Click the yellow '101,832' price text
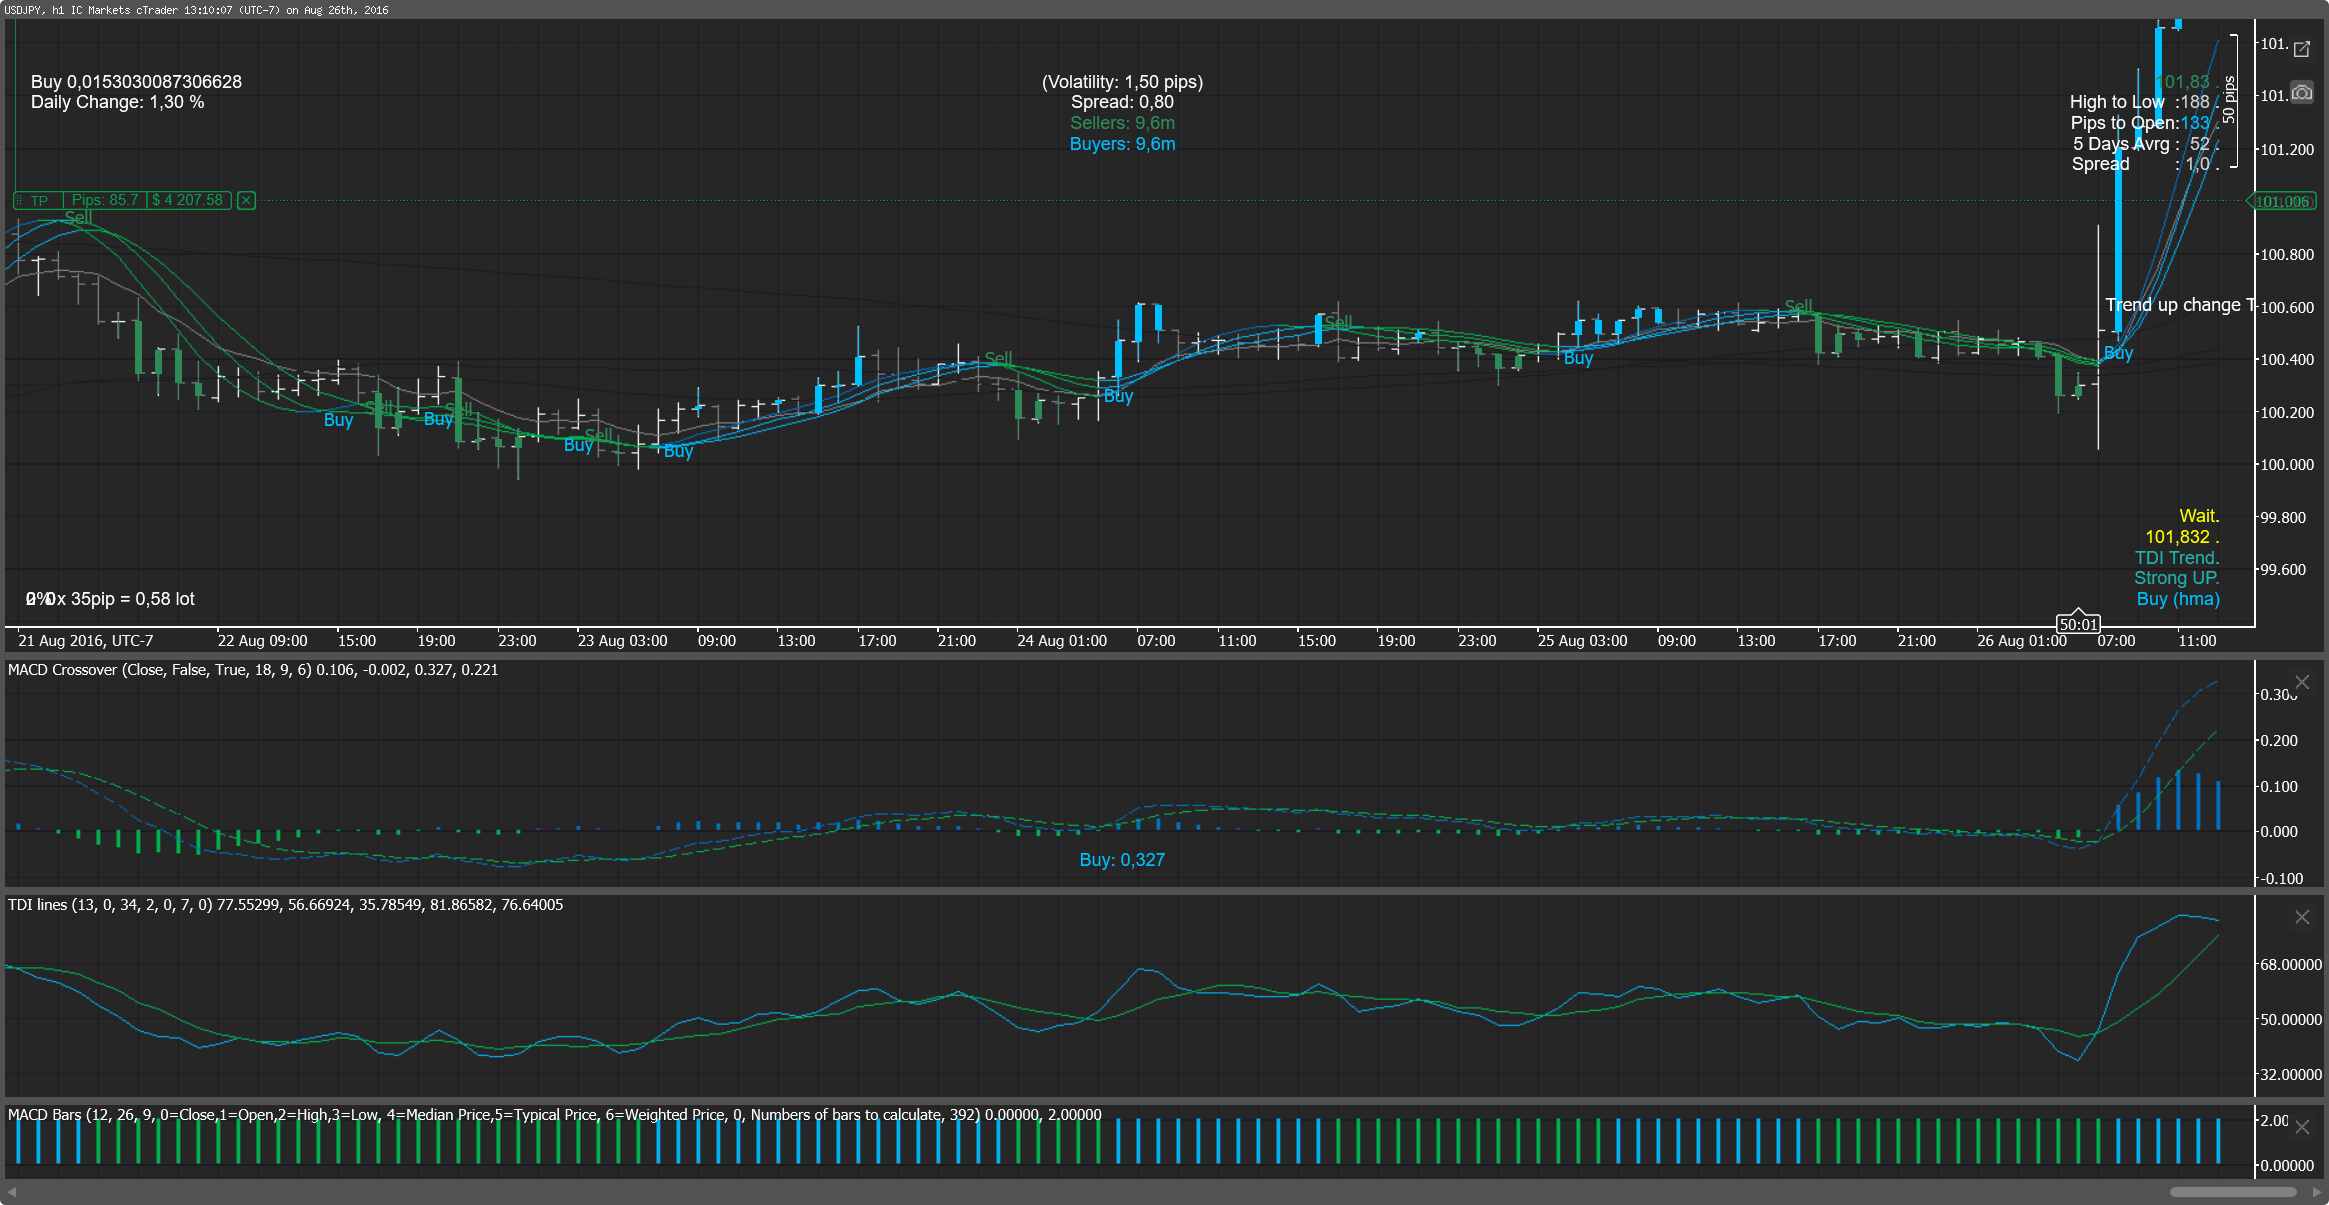The width and height of the screenshot is (2329, 1205). (x=2177, y=537)
